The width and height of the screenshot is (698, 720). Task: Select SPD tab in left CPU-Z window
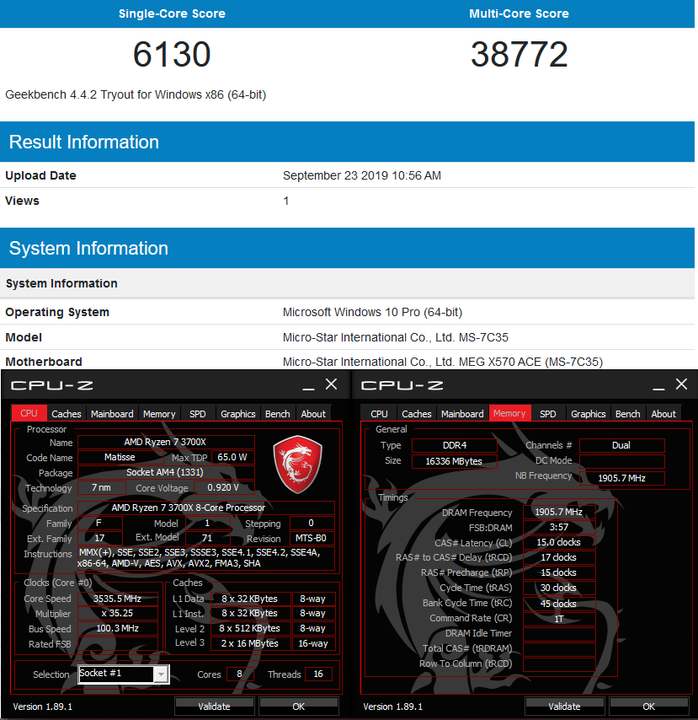197,413
